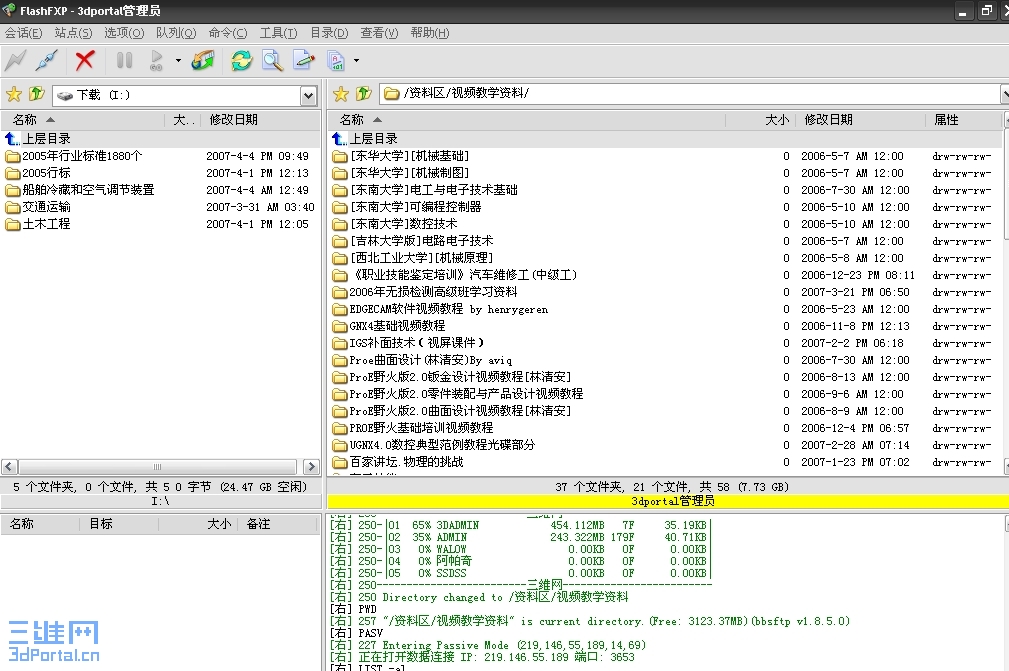The height and width of the screenshot is (671, 1009).
Task: Sort remote pane by 修改日期 column header
Action: click(x=861, y=120)
